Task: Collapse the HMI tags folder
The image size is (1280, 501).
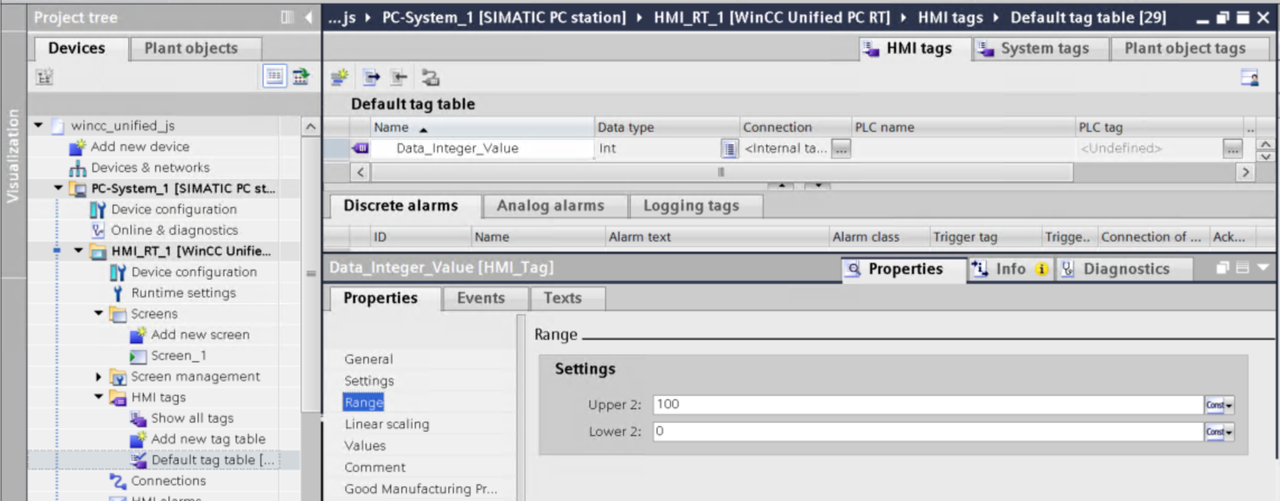Action: 98,398
